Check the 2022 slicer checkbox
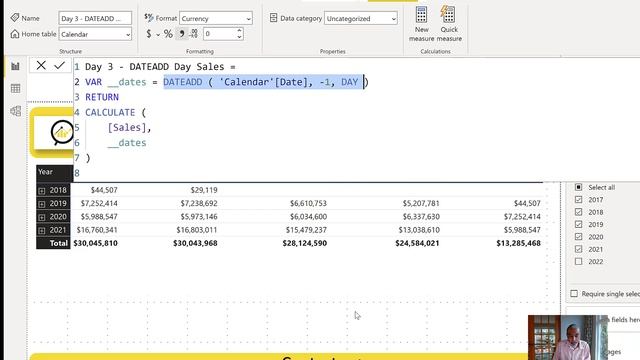The width and height of the screenshot is (640, 360). [x=578, y=261]
